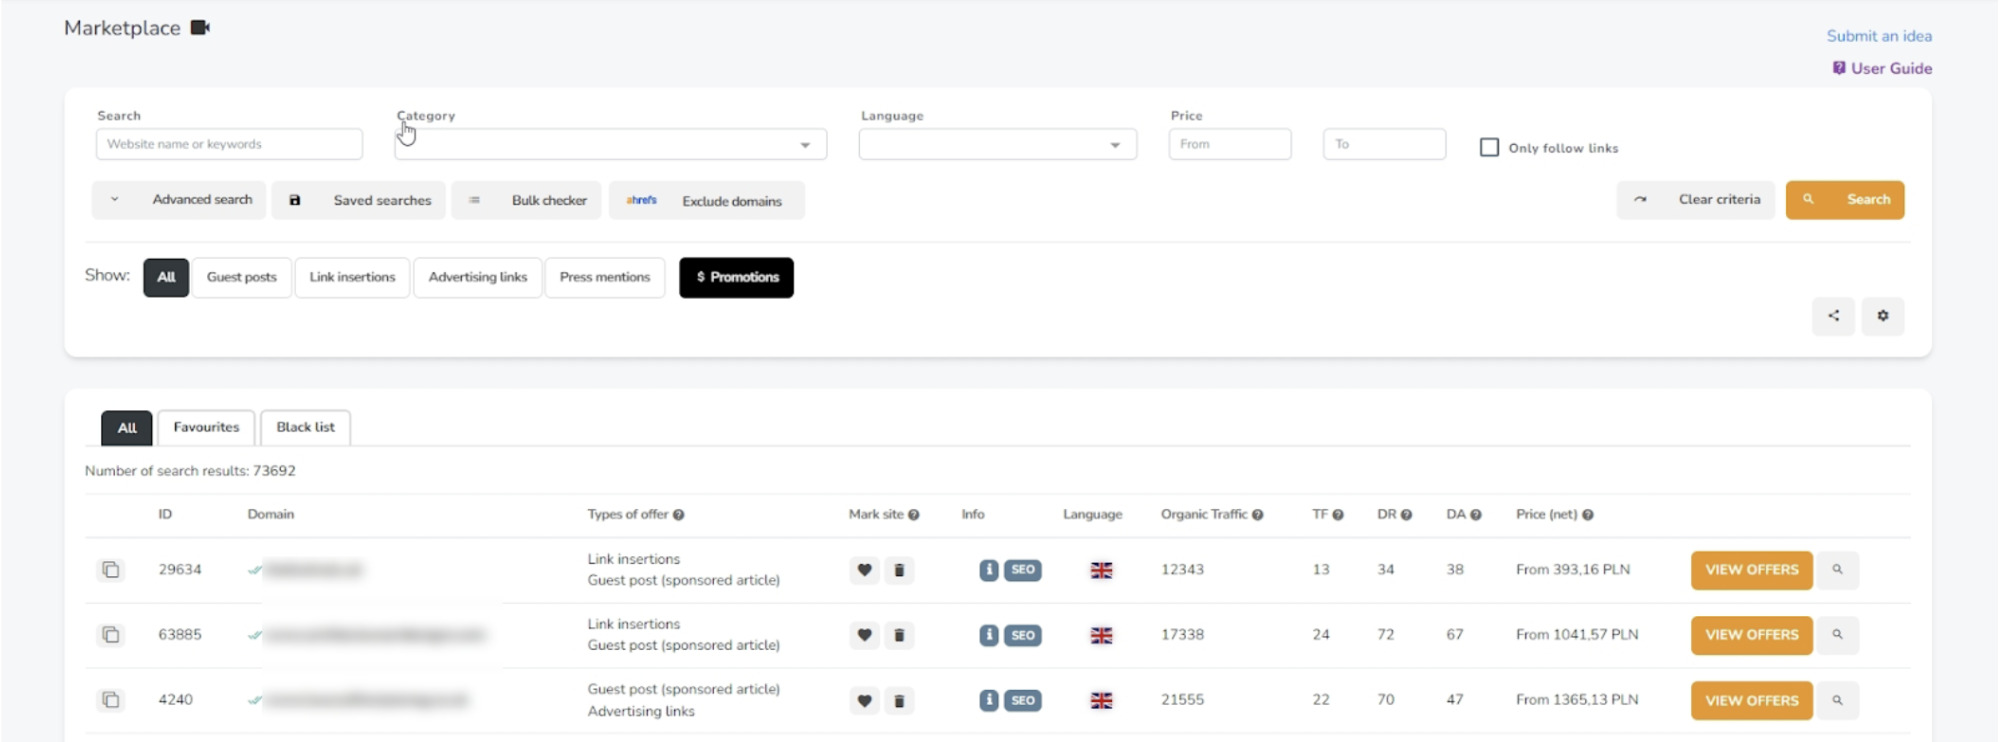Open table settings gear icon
2000x742 pixels.
(1882, 316)
